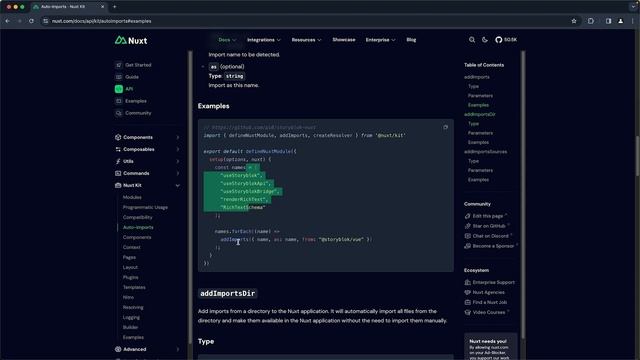640x360 pixels.
Task: Open Enterprise dropdown menu
Action: click(x=380, y=40)
